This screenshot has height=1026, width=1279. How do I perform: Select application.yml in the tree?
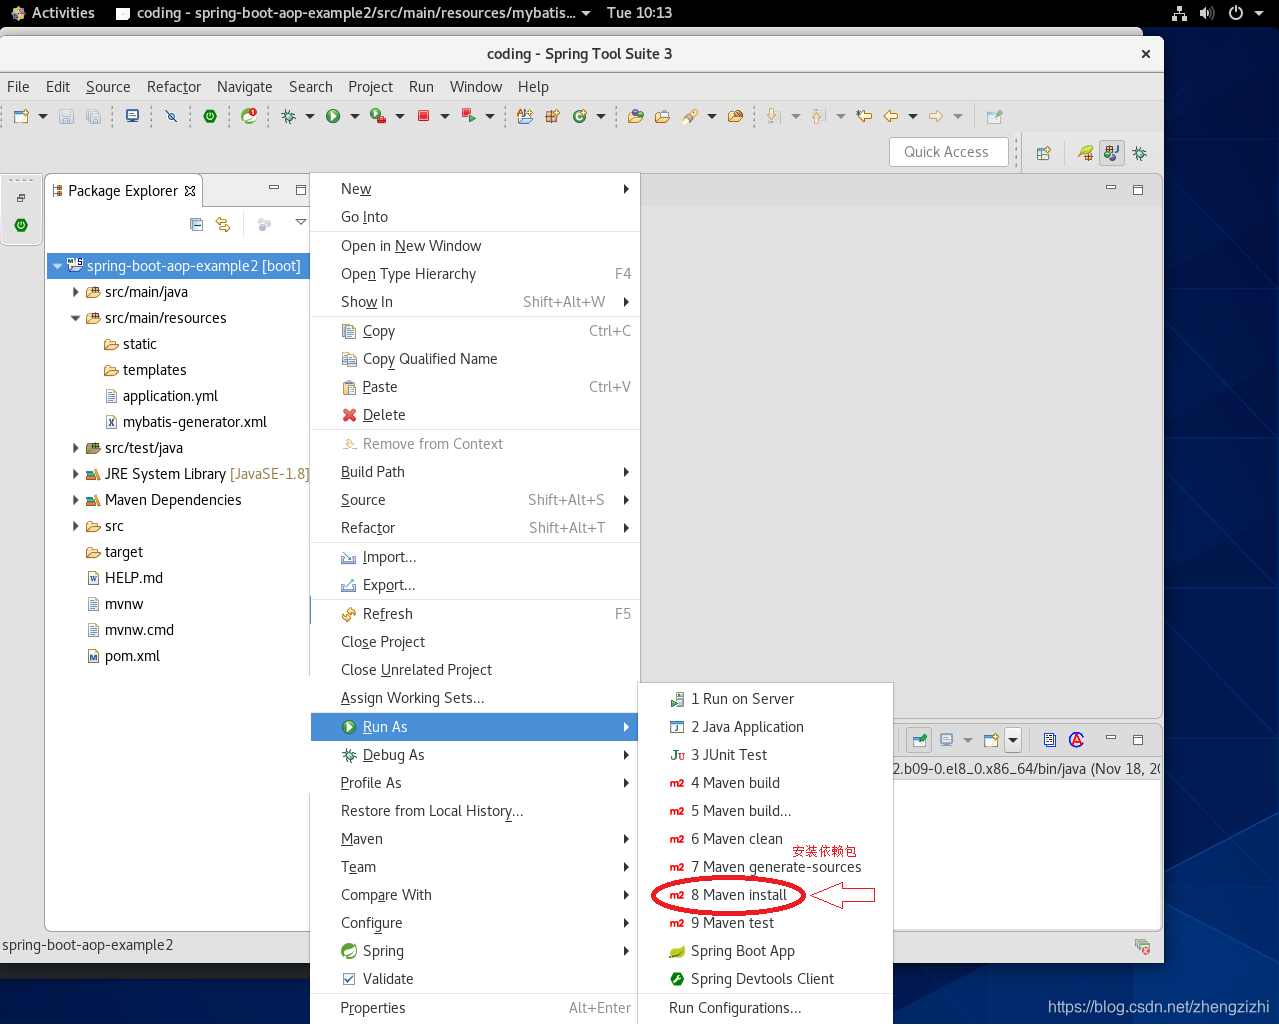coord(170,396)
